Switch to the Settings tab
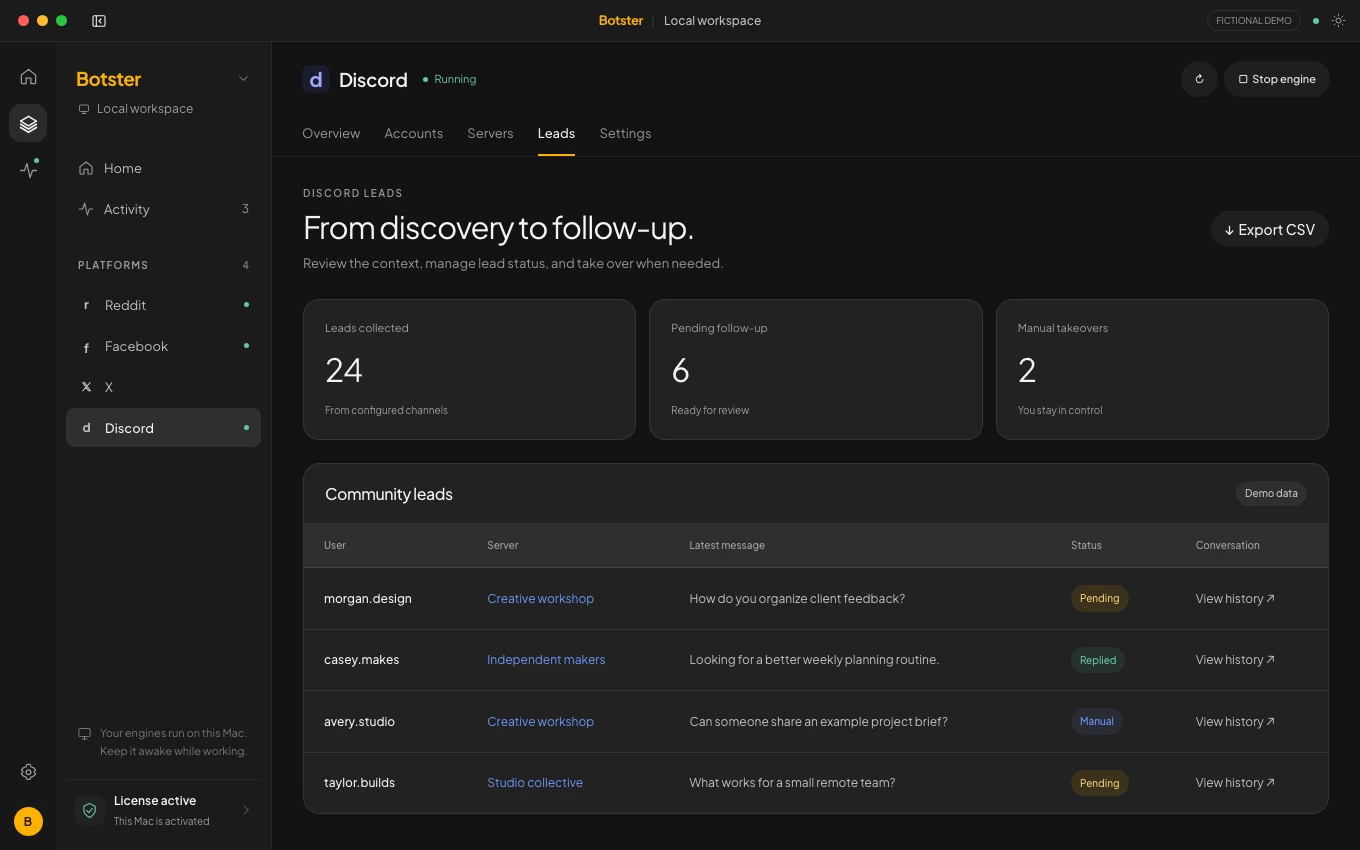Screen dimensions: 1360x850 point(625,133)
